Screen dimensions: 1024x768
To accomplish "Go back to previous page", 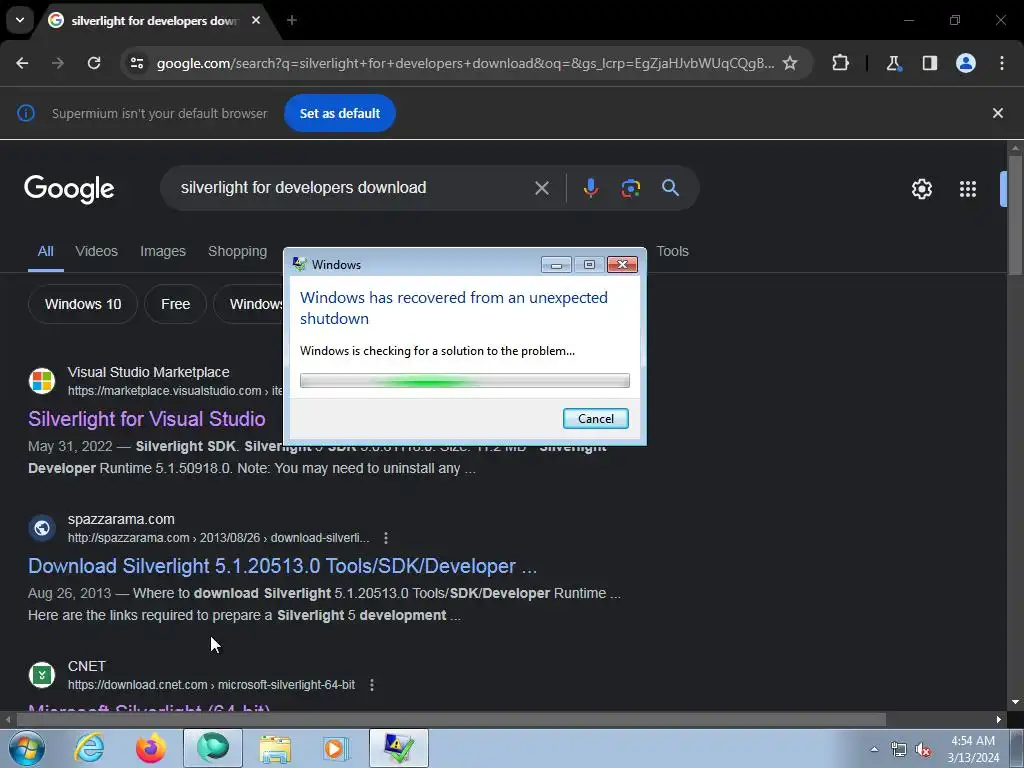I will pyautogui.click(x=22, y=63).
